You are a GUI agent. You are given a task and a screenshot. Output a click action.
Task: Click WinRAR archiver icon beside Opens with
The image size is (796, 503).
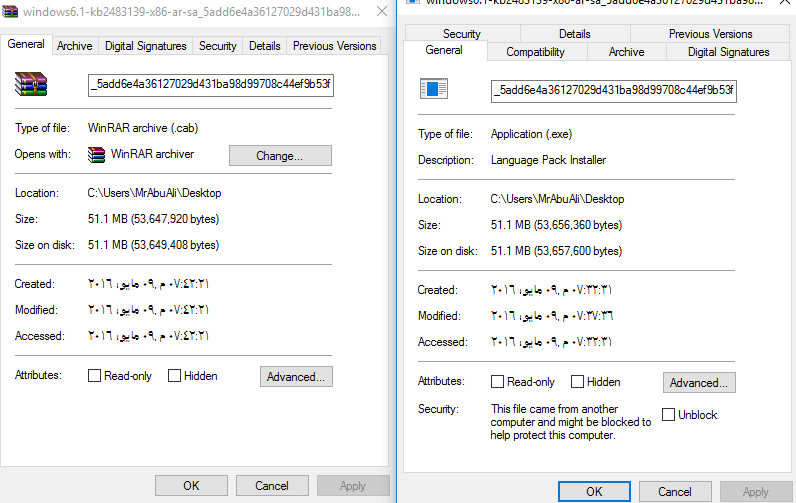click(x=96, y=154)
